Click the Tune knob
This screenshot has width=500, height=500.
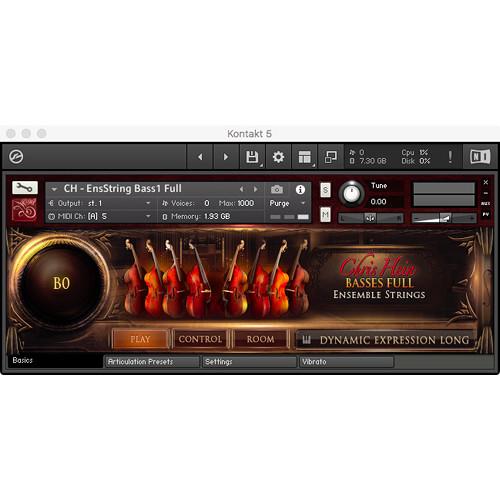[351, 193]
